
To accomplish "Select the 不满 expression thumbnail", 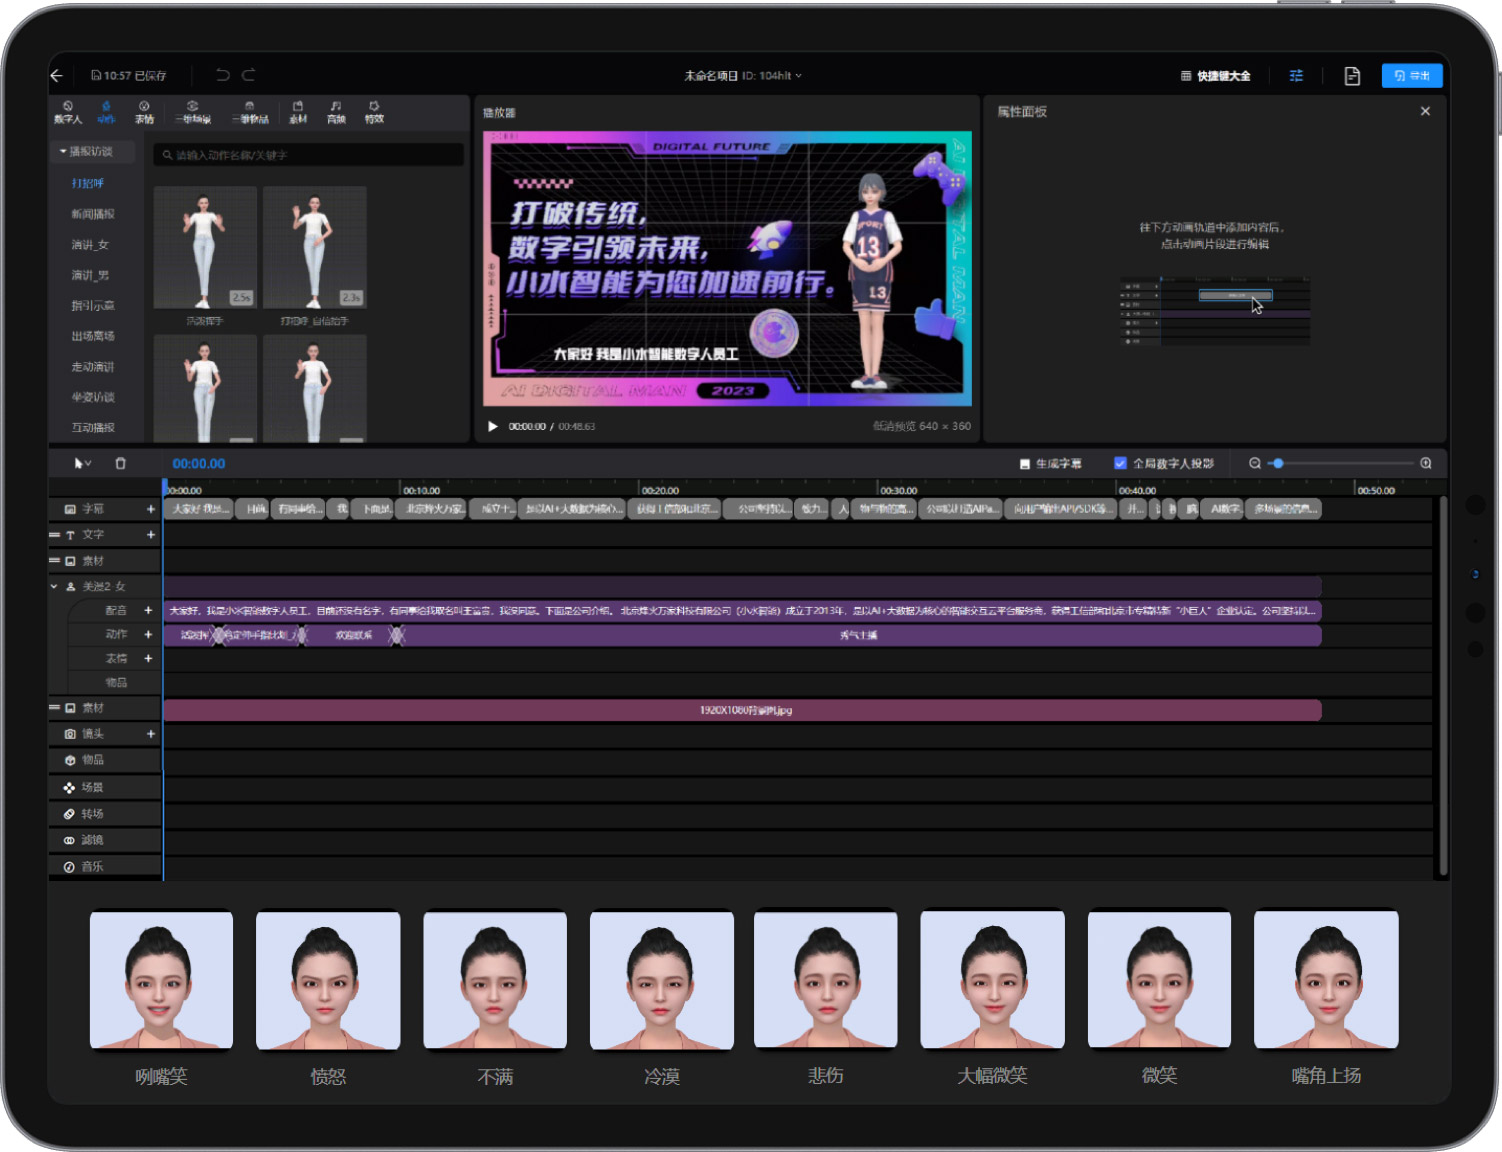I will [495, 979].
